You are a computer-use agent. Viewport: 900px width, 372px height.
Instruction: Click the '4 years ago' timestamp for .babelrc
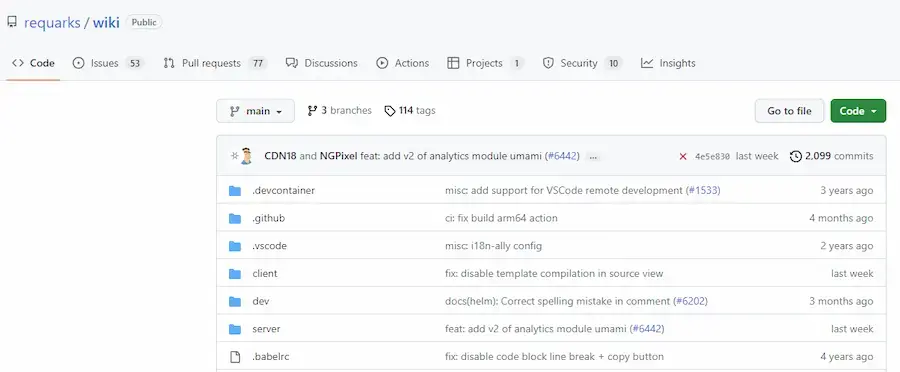point(847,356)
